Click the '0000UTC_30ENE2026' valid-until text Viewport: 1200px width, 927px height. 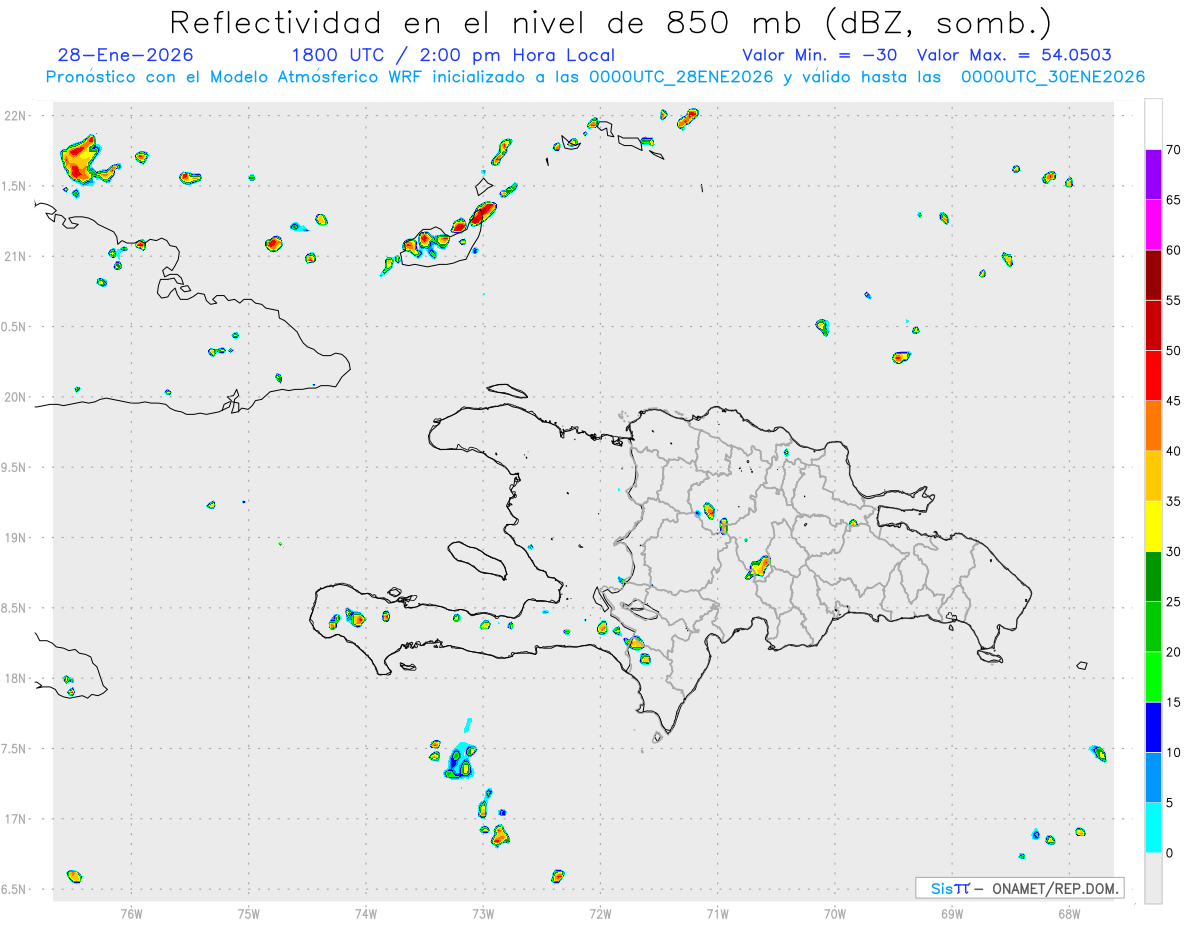coord(1053,77)
